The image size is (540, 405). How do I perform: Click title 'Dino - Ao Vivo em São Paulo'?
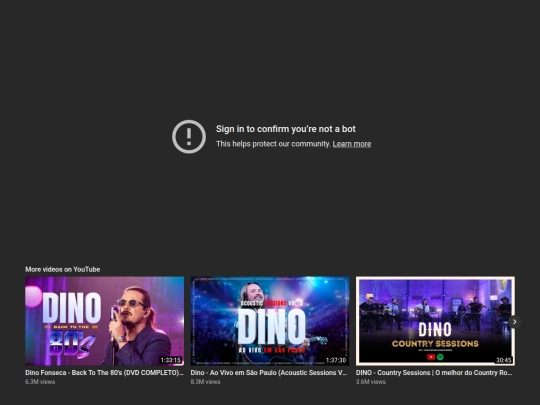pyautogui.click(x=269, y=373)
